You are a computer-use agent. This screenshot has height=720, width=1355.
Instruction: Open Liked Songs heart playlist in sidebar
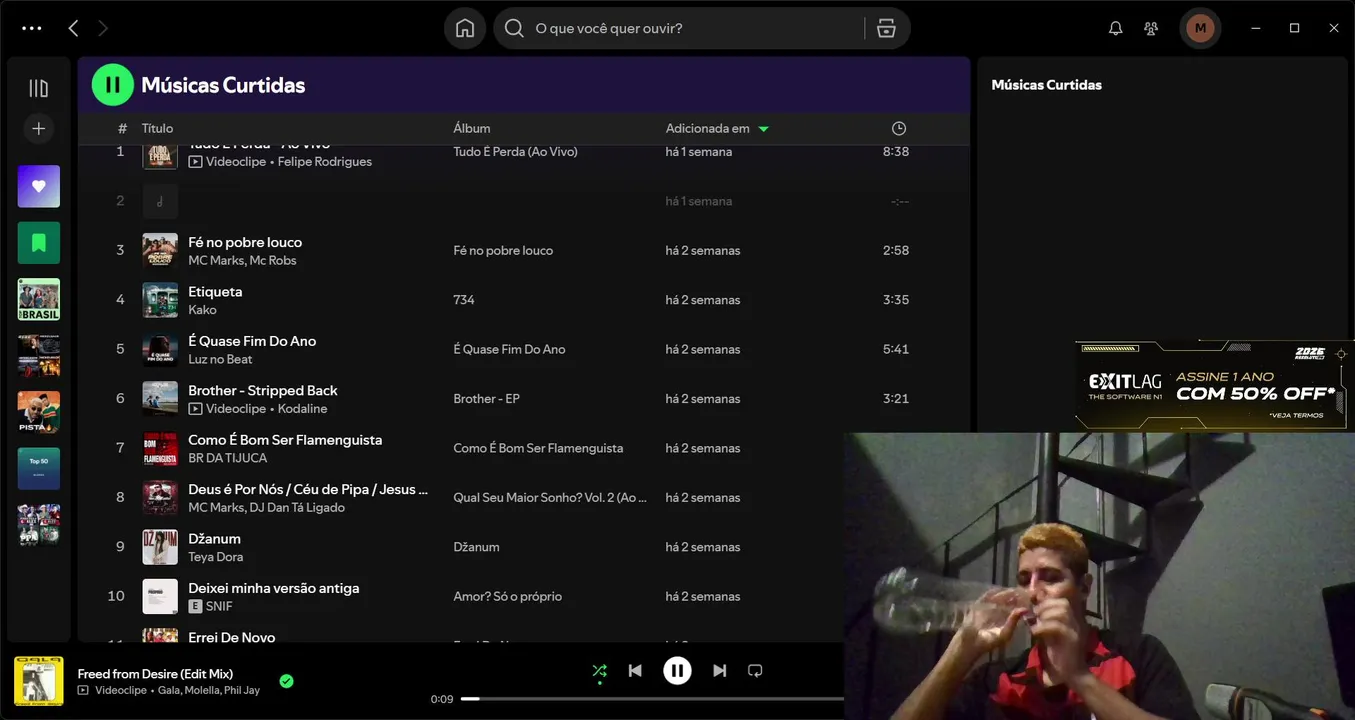point(38,186)
